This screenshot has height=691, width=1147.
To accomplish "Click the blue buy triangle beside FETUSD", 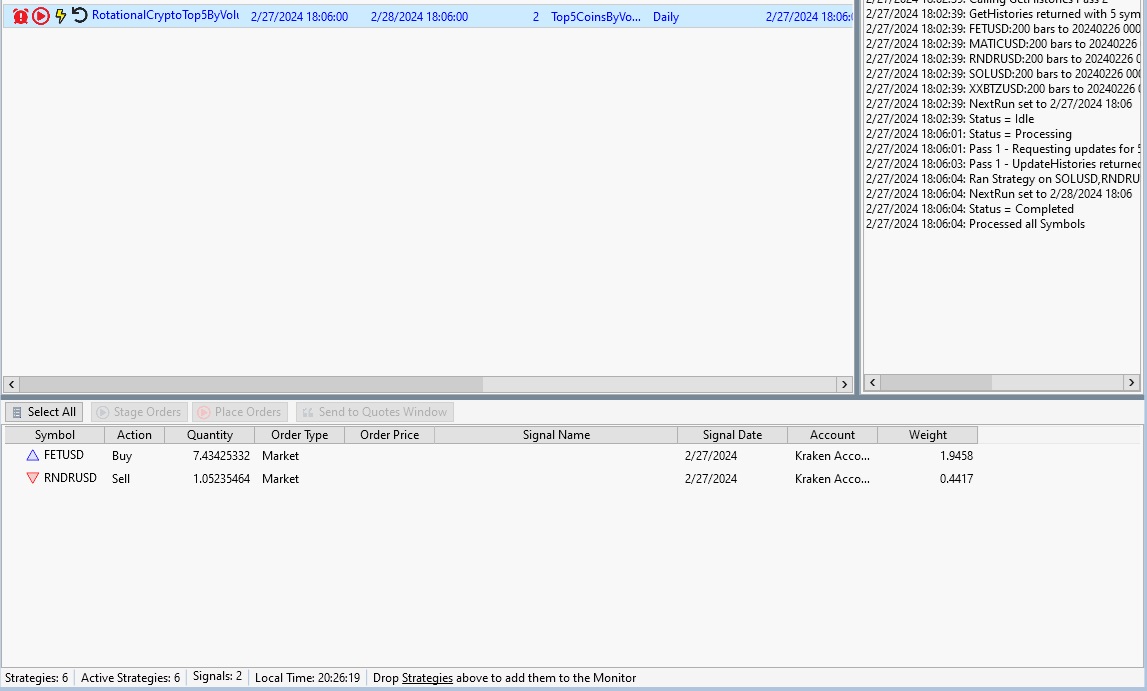I will [33, 455].
